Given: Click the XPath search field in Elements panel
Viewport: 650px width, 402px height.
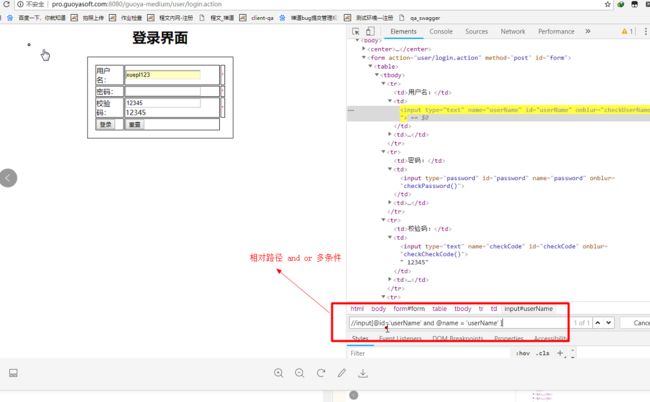Looking at the screenshot, I should (458, 323).
